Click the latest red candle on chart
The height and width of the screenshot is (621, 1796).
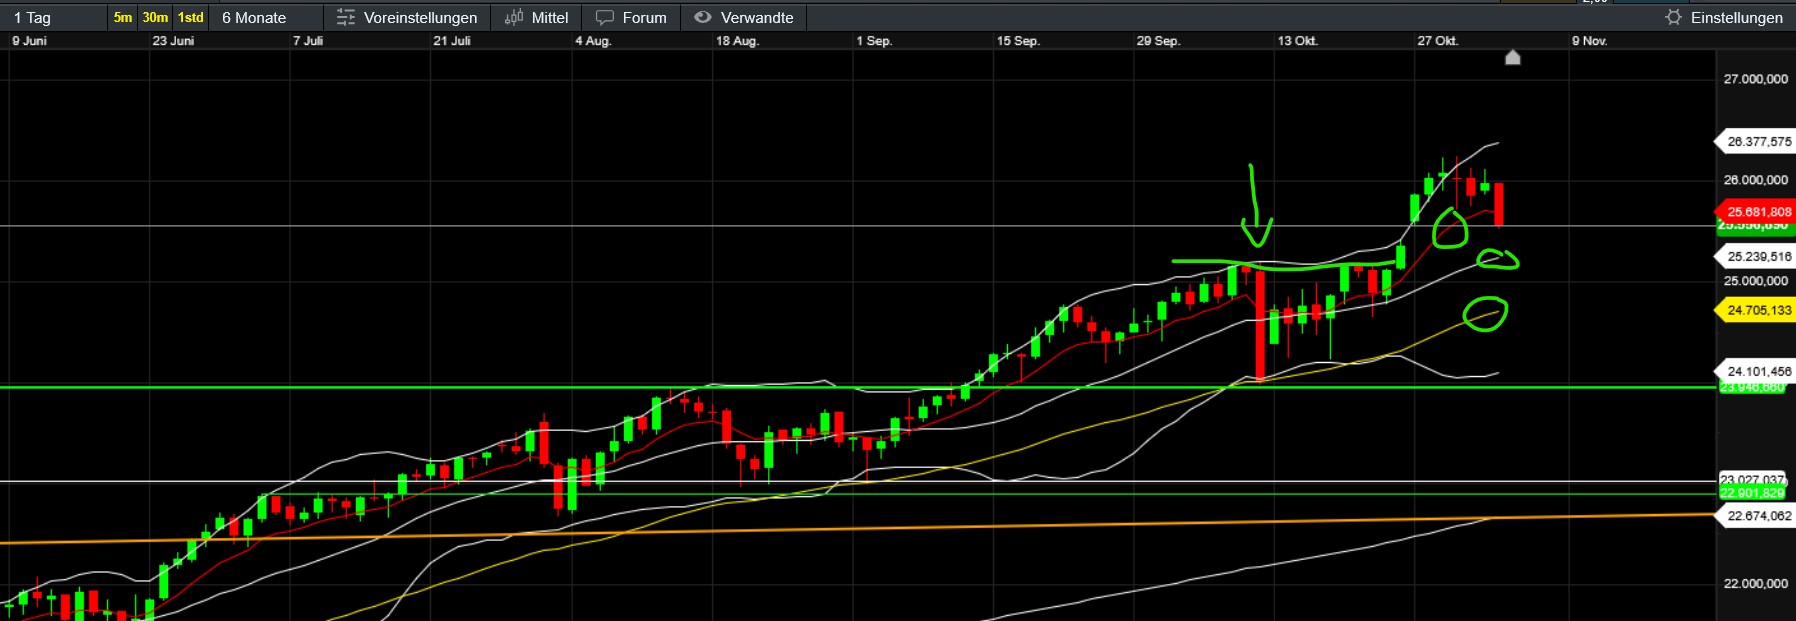(1499, 204)
